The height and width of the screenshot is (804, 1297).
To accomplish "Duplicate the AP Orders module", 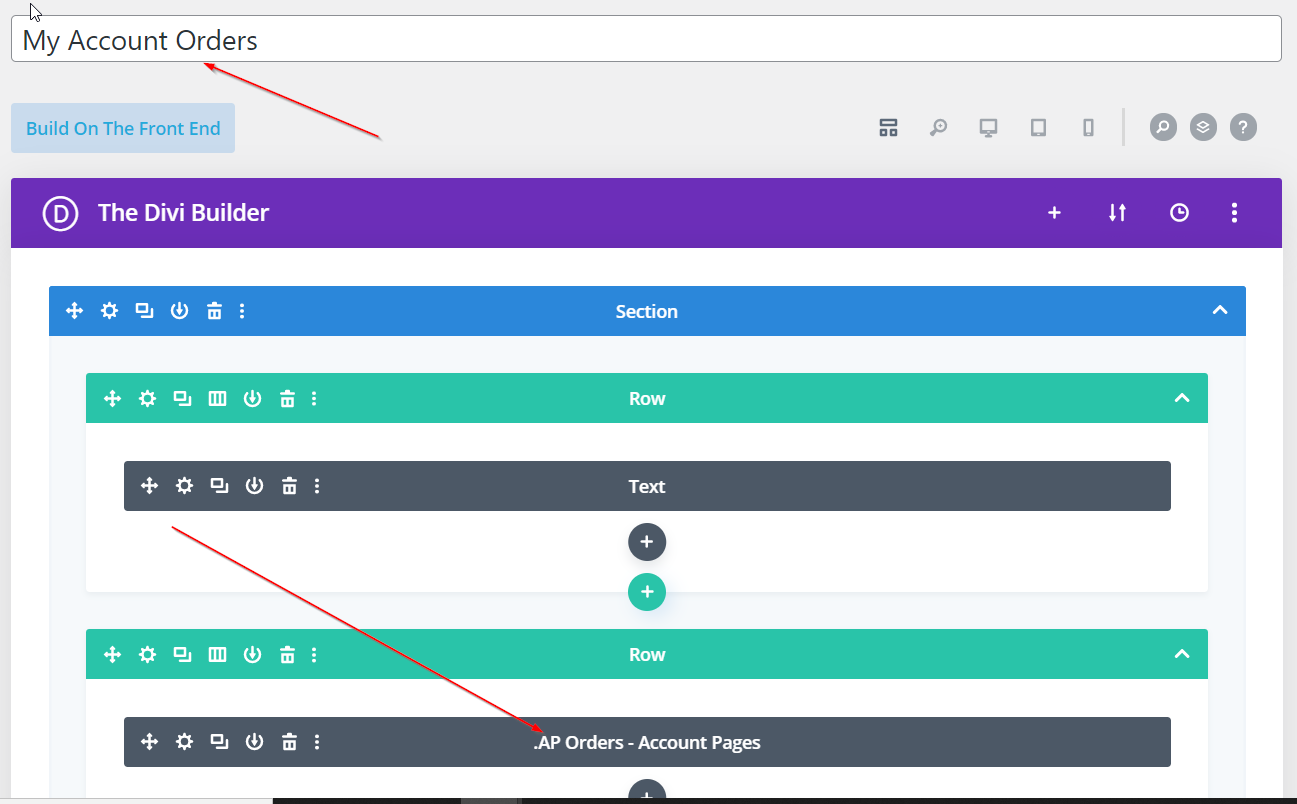I will coord(219,742).
